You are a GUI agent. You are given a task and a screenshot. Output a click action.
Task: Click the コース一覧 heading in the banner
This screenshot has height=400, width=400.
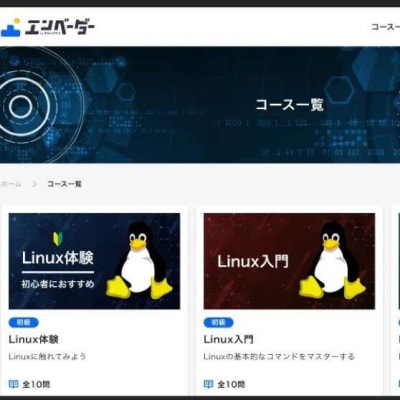click(x=290, y=105)
